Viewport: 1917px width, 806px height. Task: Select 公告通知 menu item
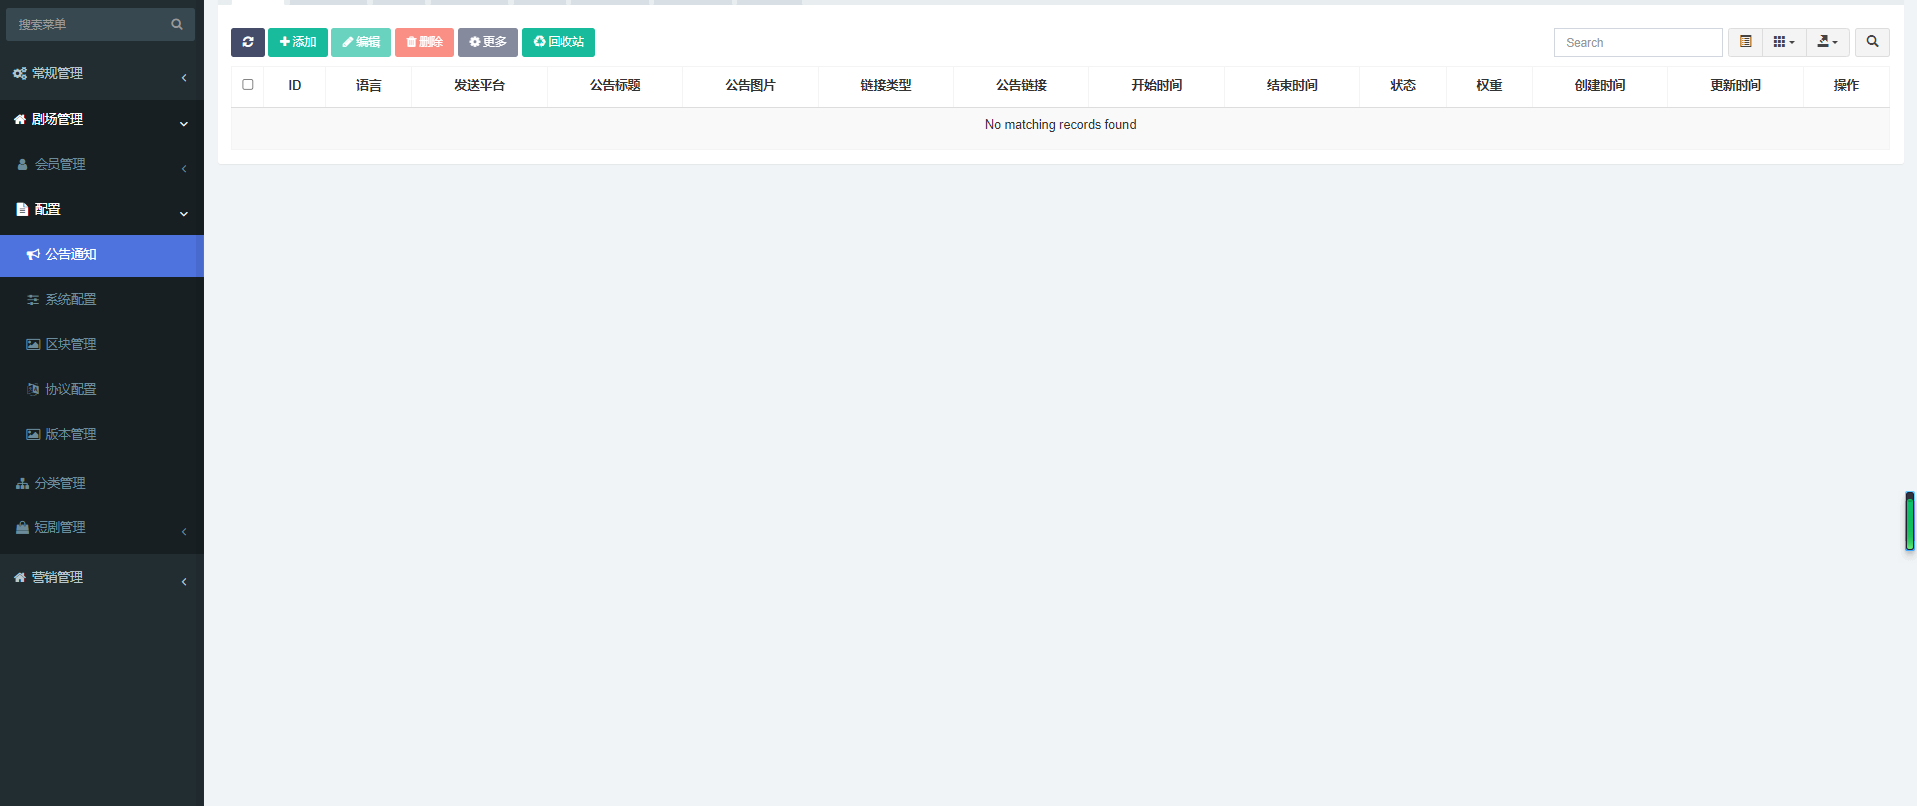coord(70,255)
